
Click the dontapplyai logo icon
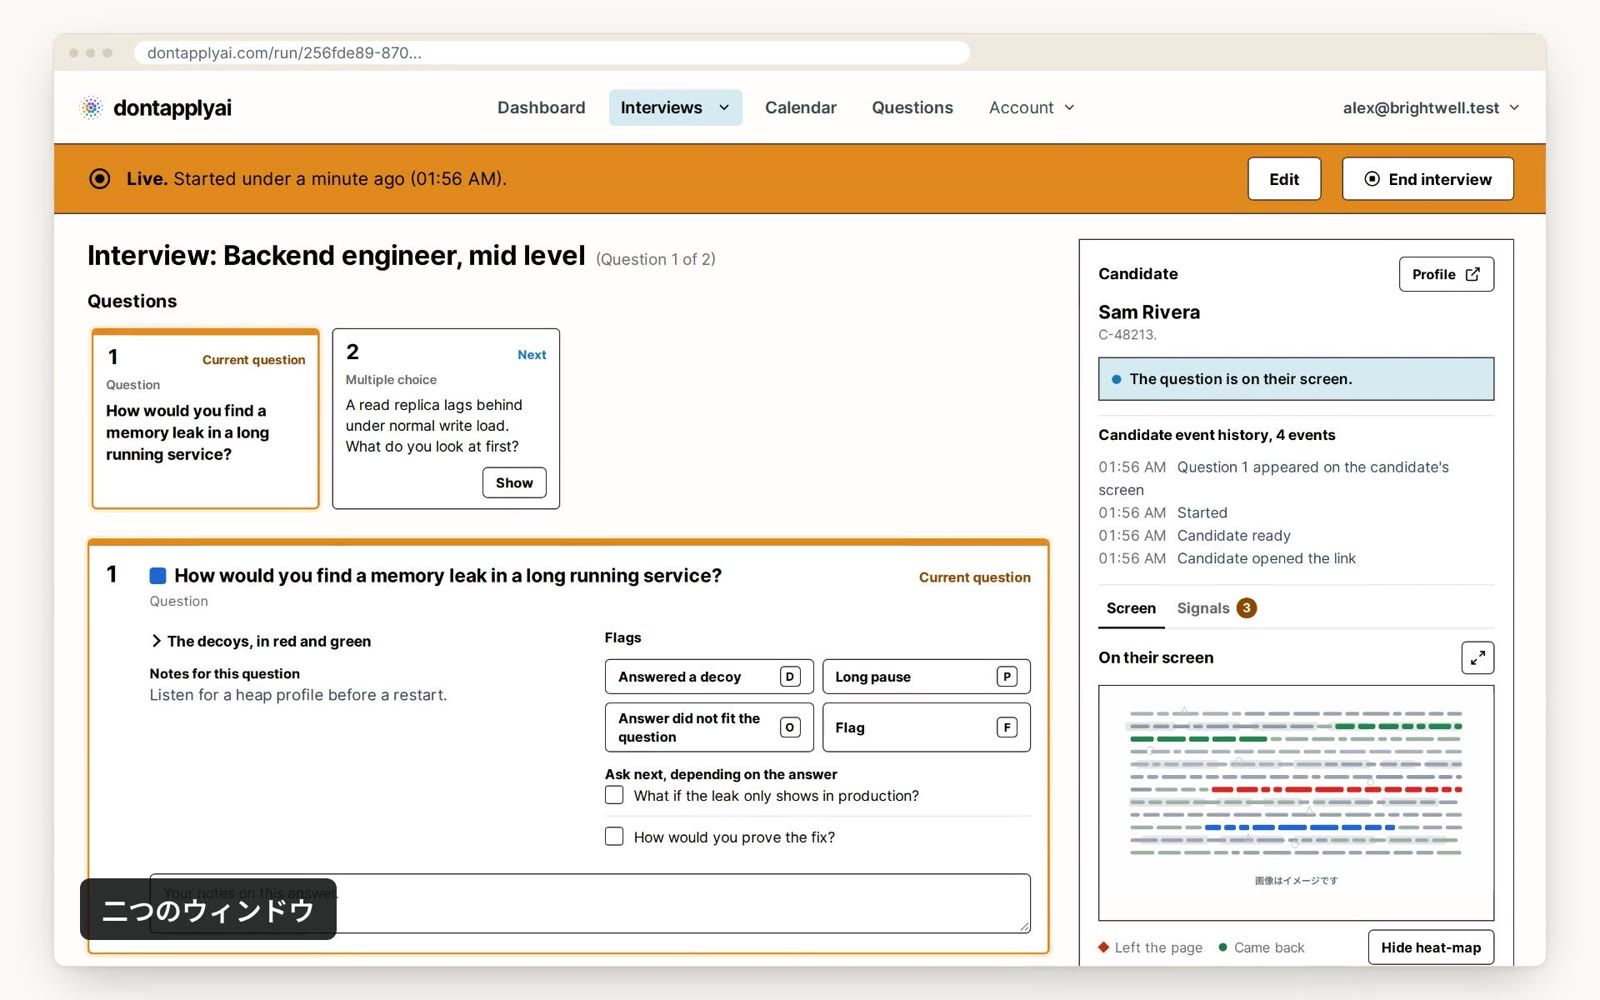point(91,108)
